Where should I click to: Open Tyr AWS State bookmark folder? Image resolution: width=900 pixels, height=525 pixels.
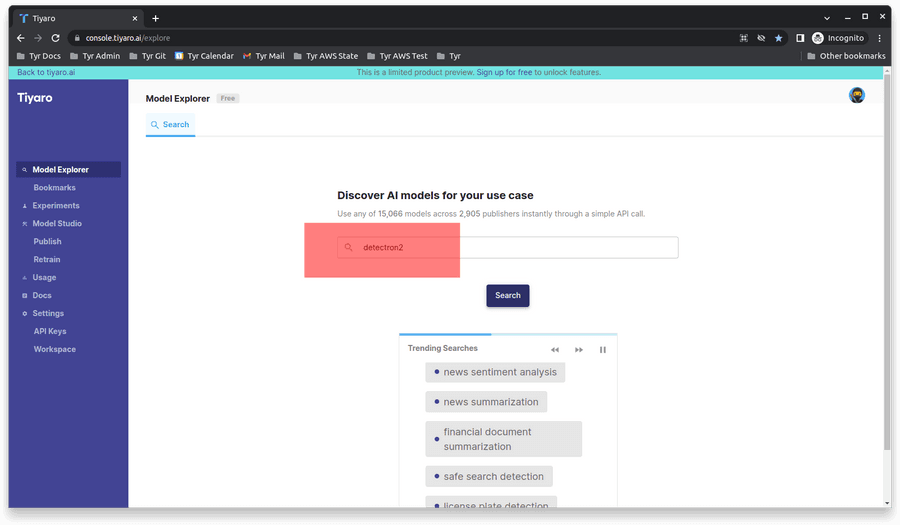coord(325,56)
